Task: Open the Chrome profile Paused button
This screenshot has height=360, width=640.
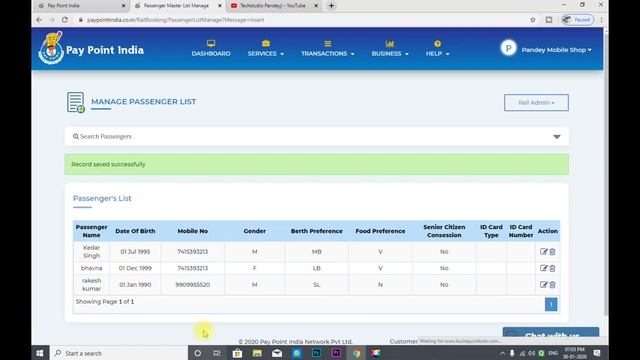Action: (x=577, y=20)
